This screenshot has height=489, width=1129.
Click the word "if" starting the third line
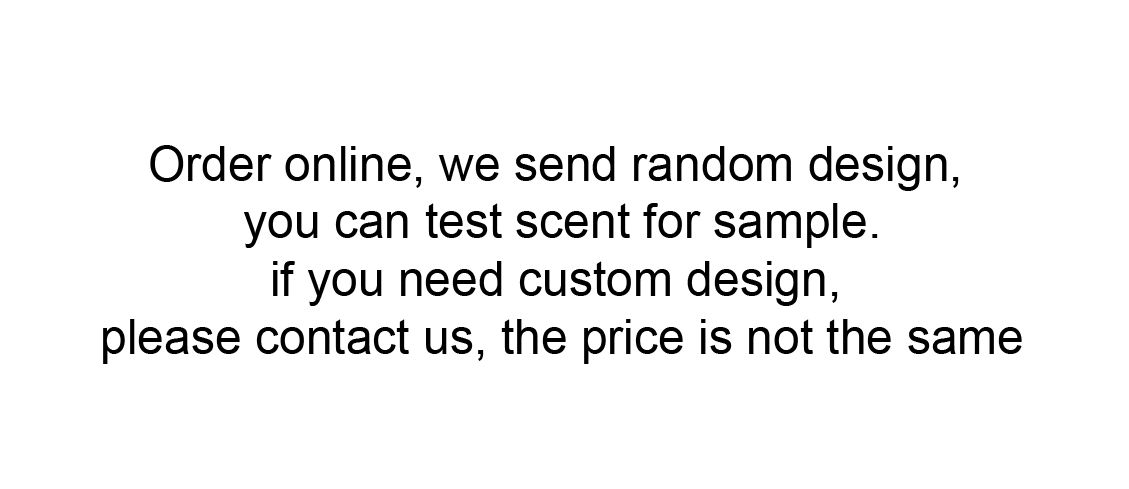(283, 281)
